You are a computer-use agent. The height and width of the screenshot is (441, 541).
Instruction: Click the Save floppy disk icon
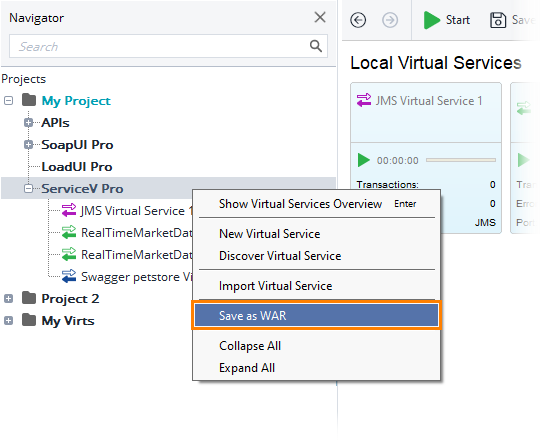pyautogui.click(x=498, y=20)
